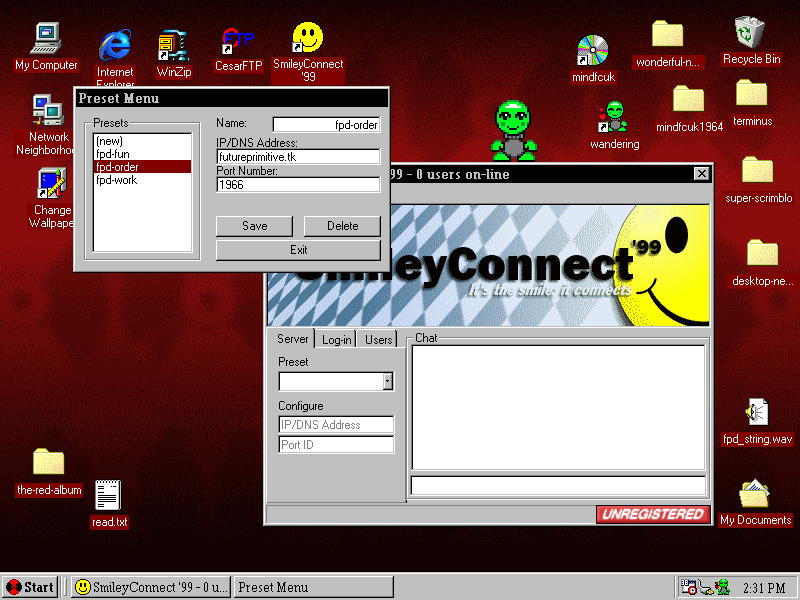Click the Name field in Preset Menu
Image resolution: width=800 pixels, height=600 pixels.
(x=327, y=124)
